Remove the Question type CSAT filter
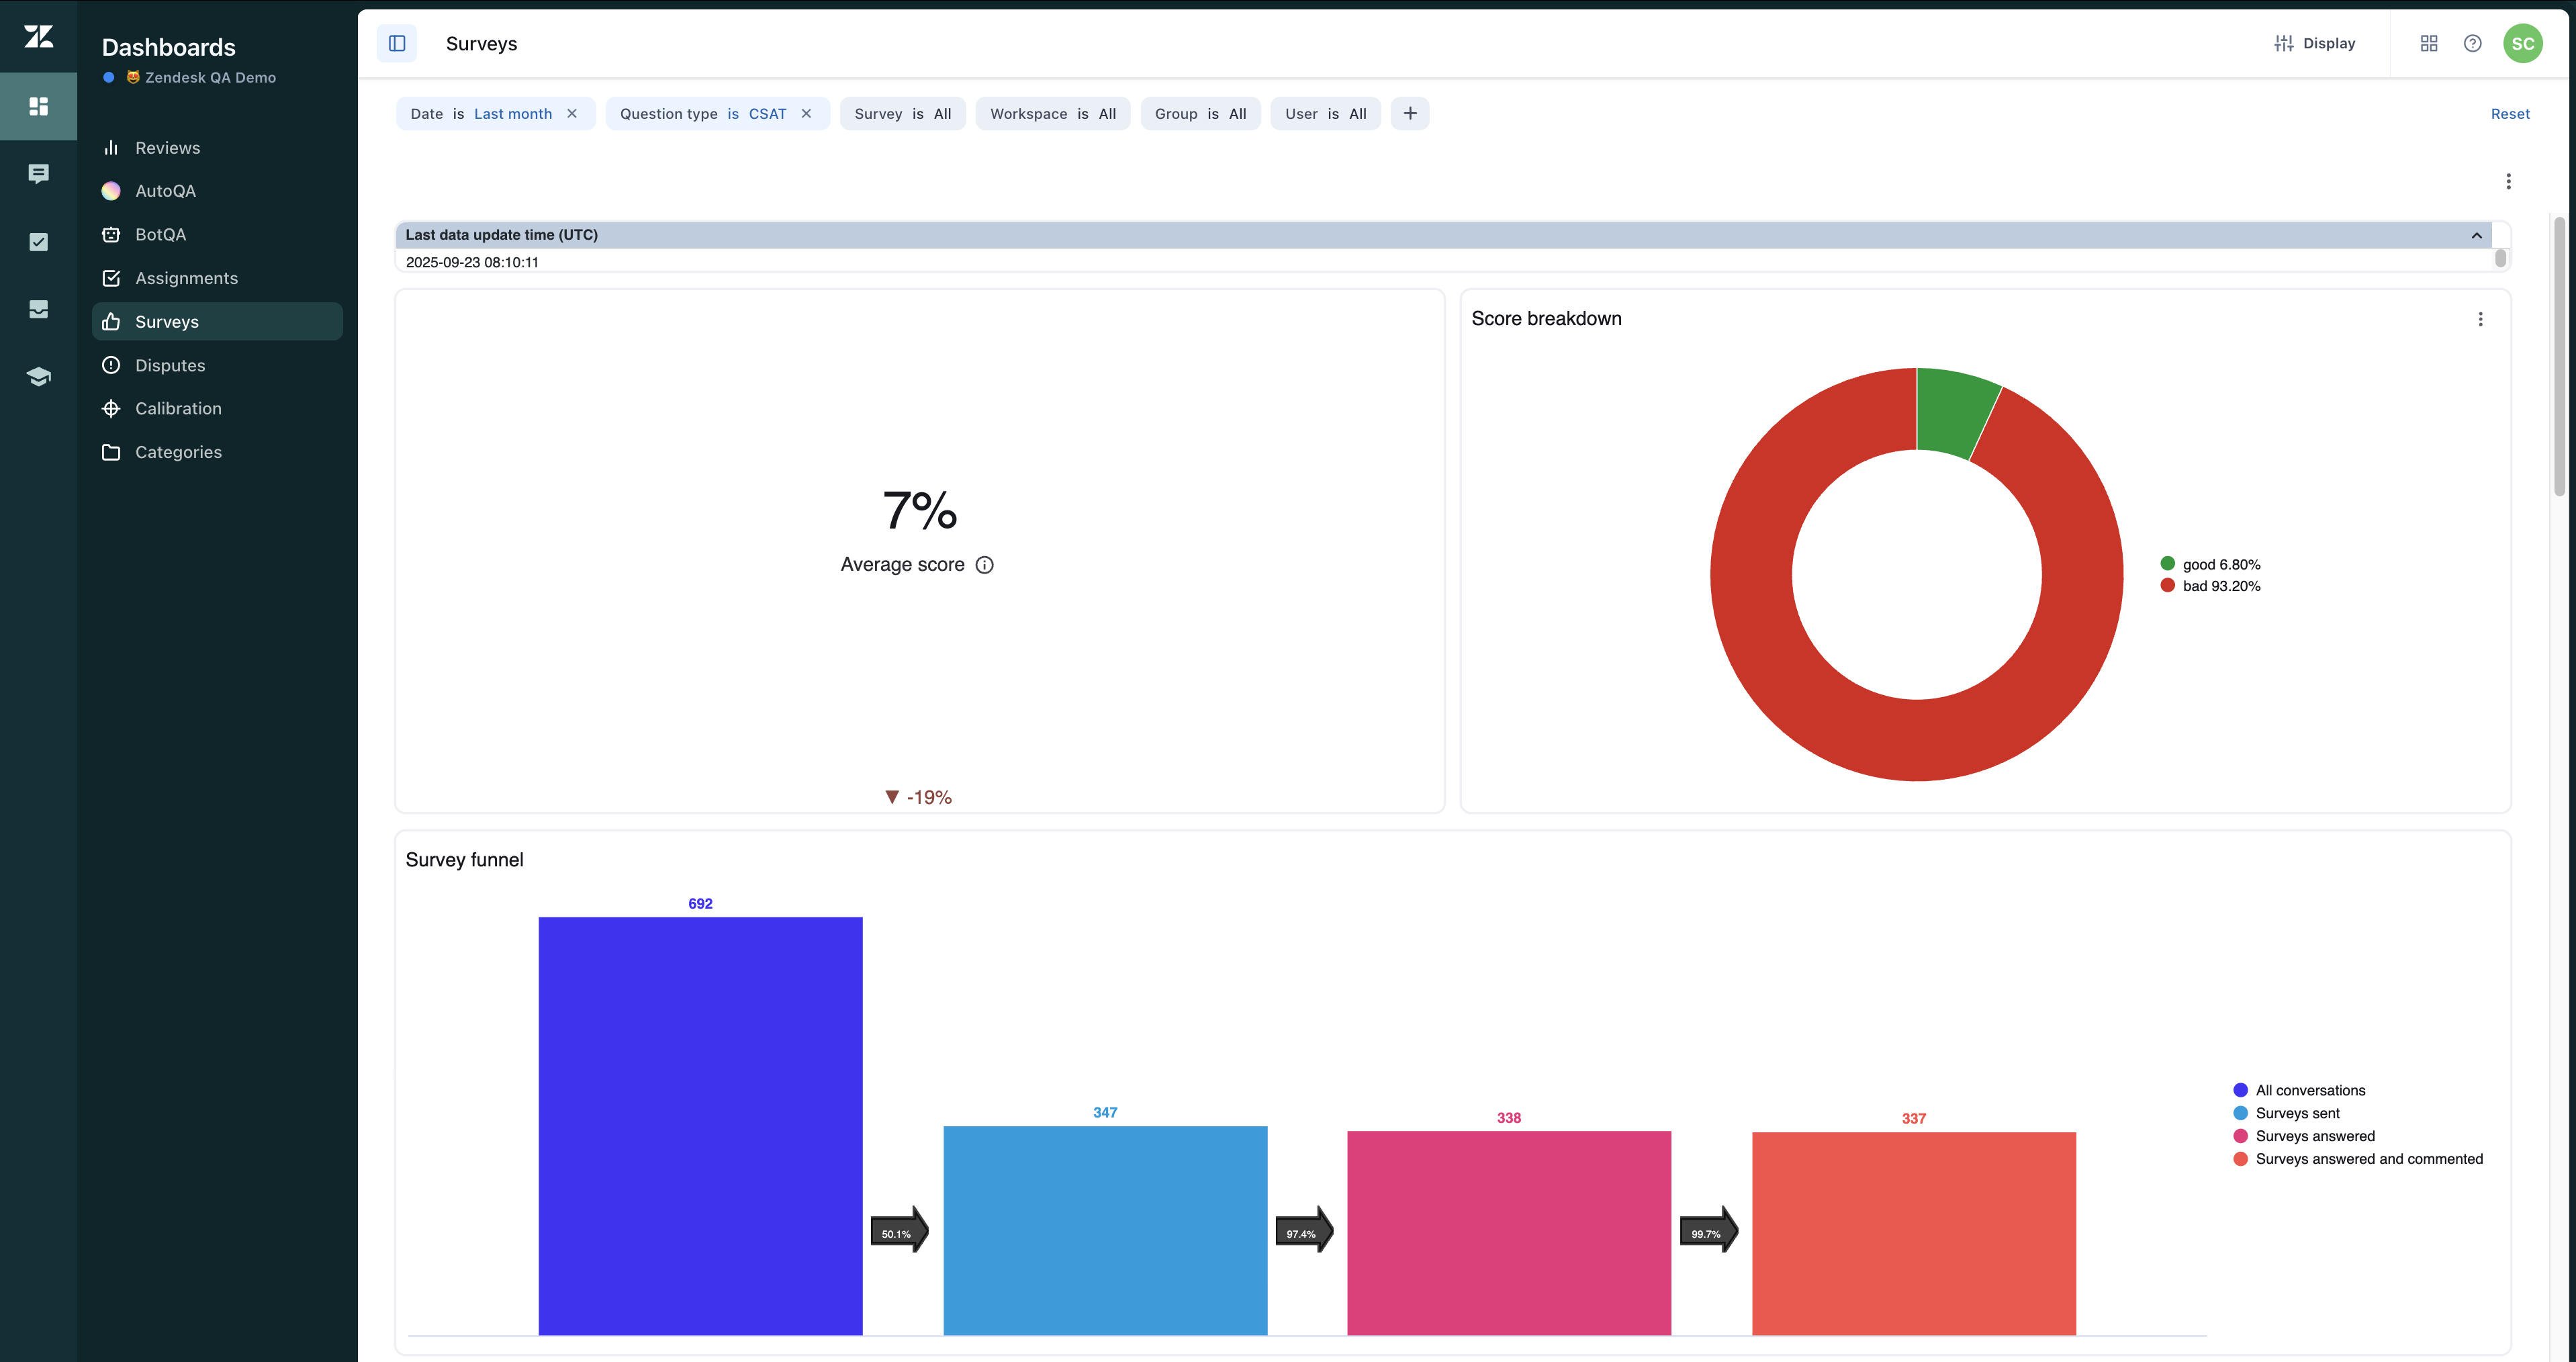The width and height of the screenshot is (2576, 1362). (806, 114)
